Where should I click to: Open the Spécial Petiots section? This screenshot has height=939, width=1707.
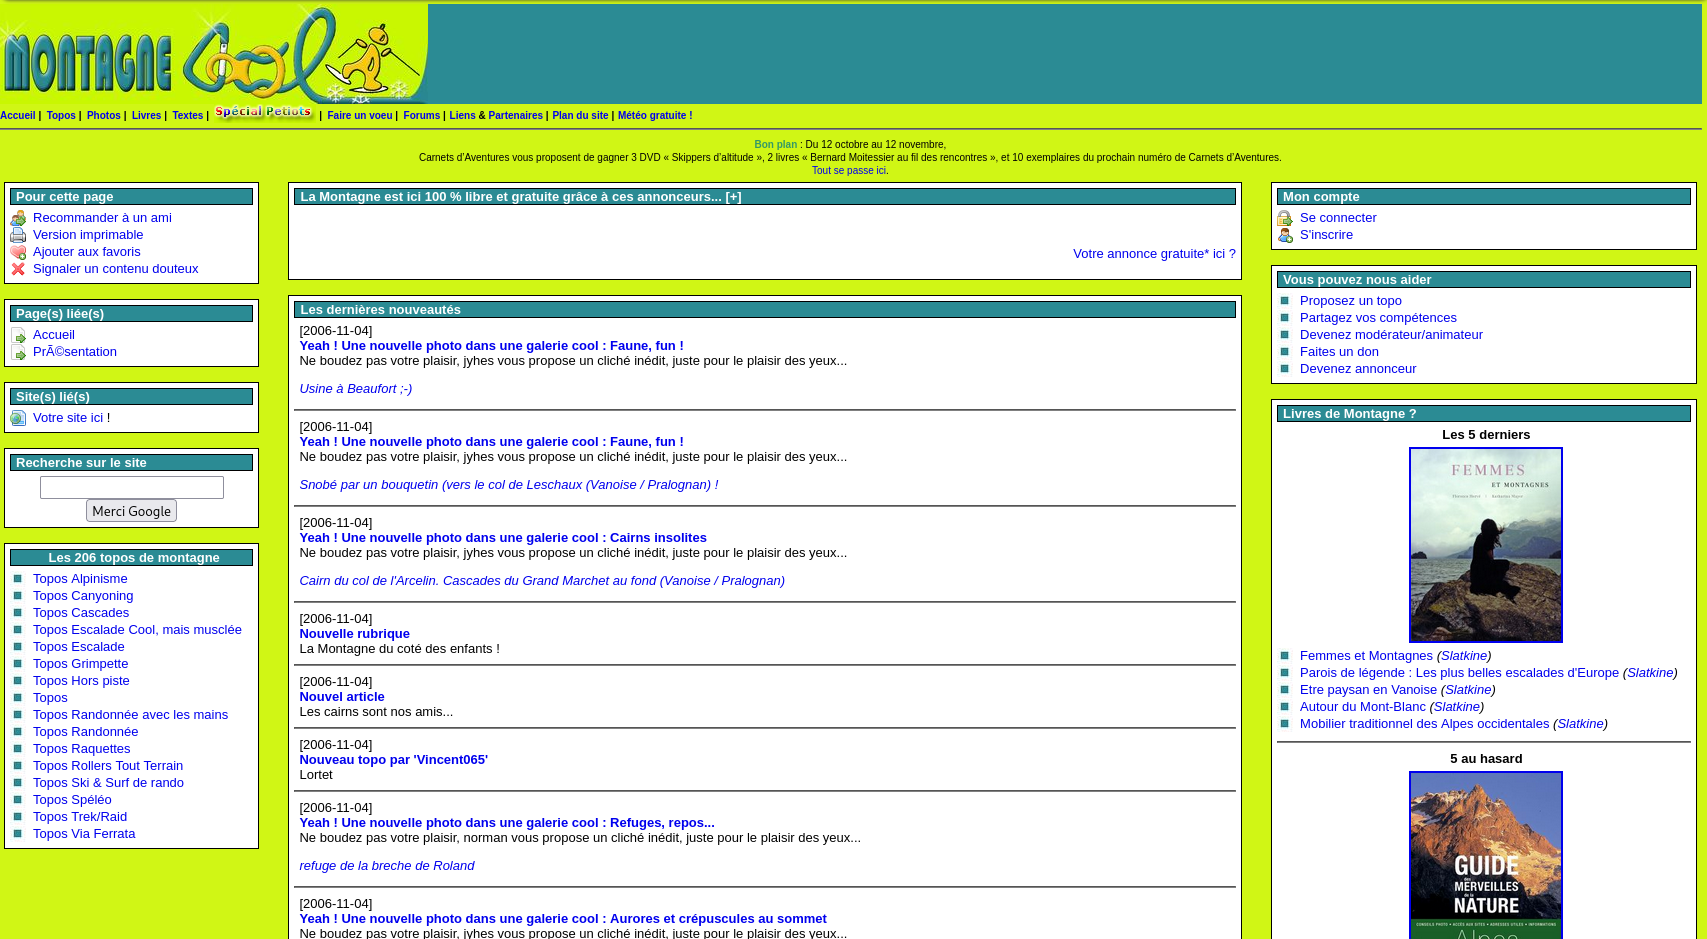262,112
